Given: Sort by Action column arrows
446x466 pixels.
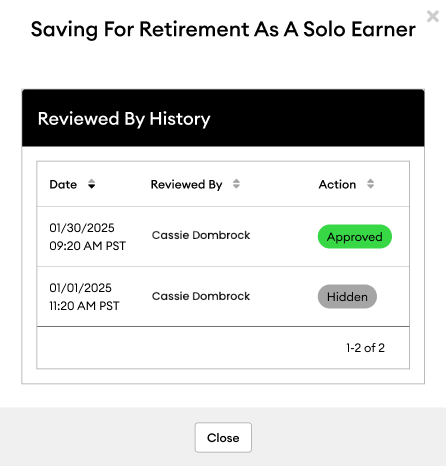Looking at the screenshot, I should [x=370, y=184].
